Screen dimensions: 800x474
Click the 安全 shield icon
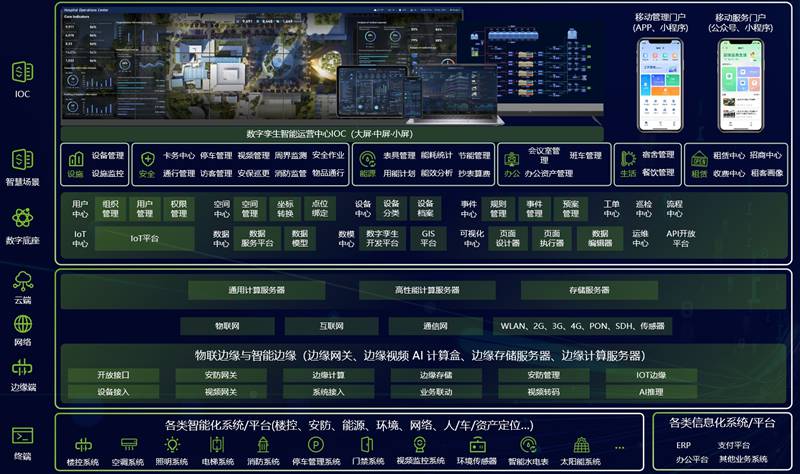tap(147, 159)
